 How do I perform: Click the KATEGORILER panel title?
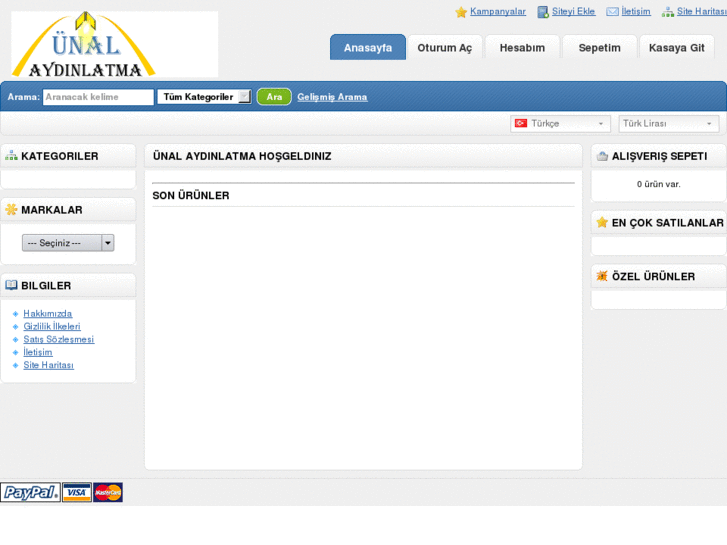tap(60, 156)
